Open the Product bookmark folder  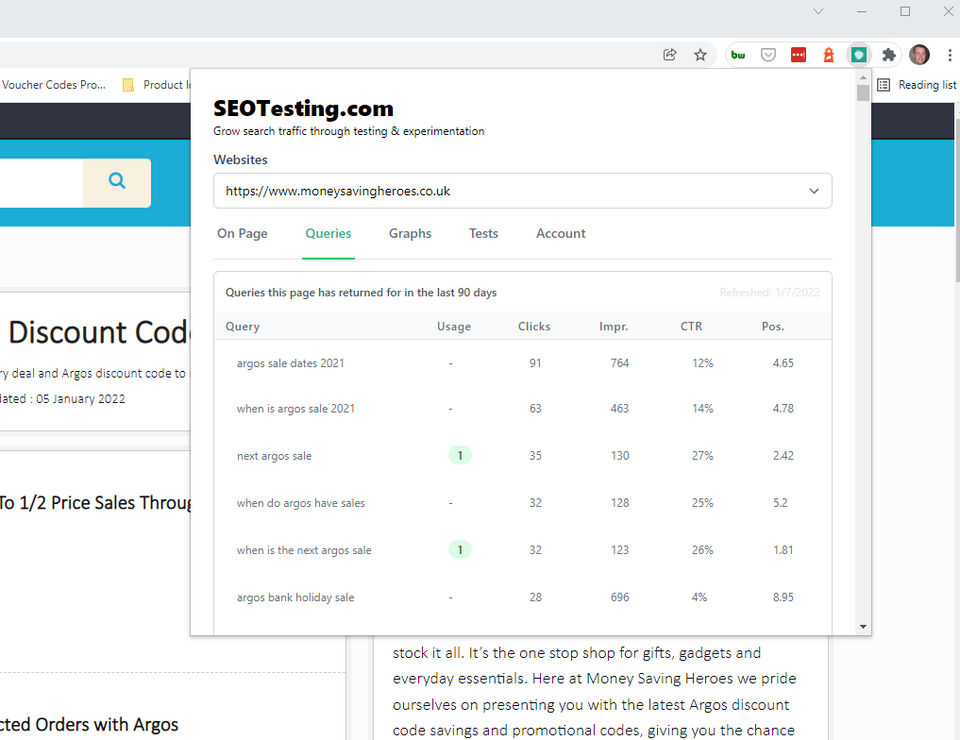157,85
